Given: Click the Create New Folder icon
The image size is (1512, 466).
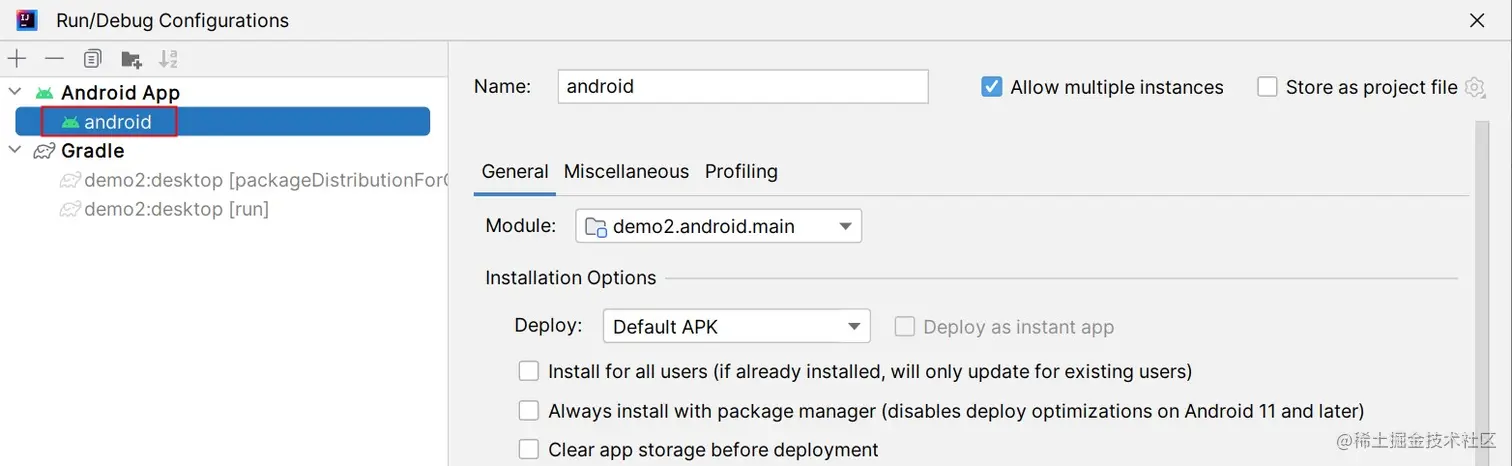Looking at the screenshot, I should (131, 59).
